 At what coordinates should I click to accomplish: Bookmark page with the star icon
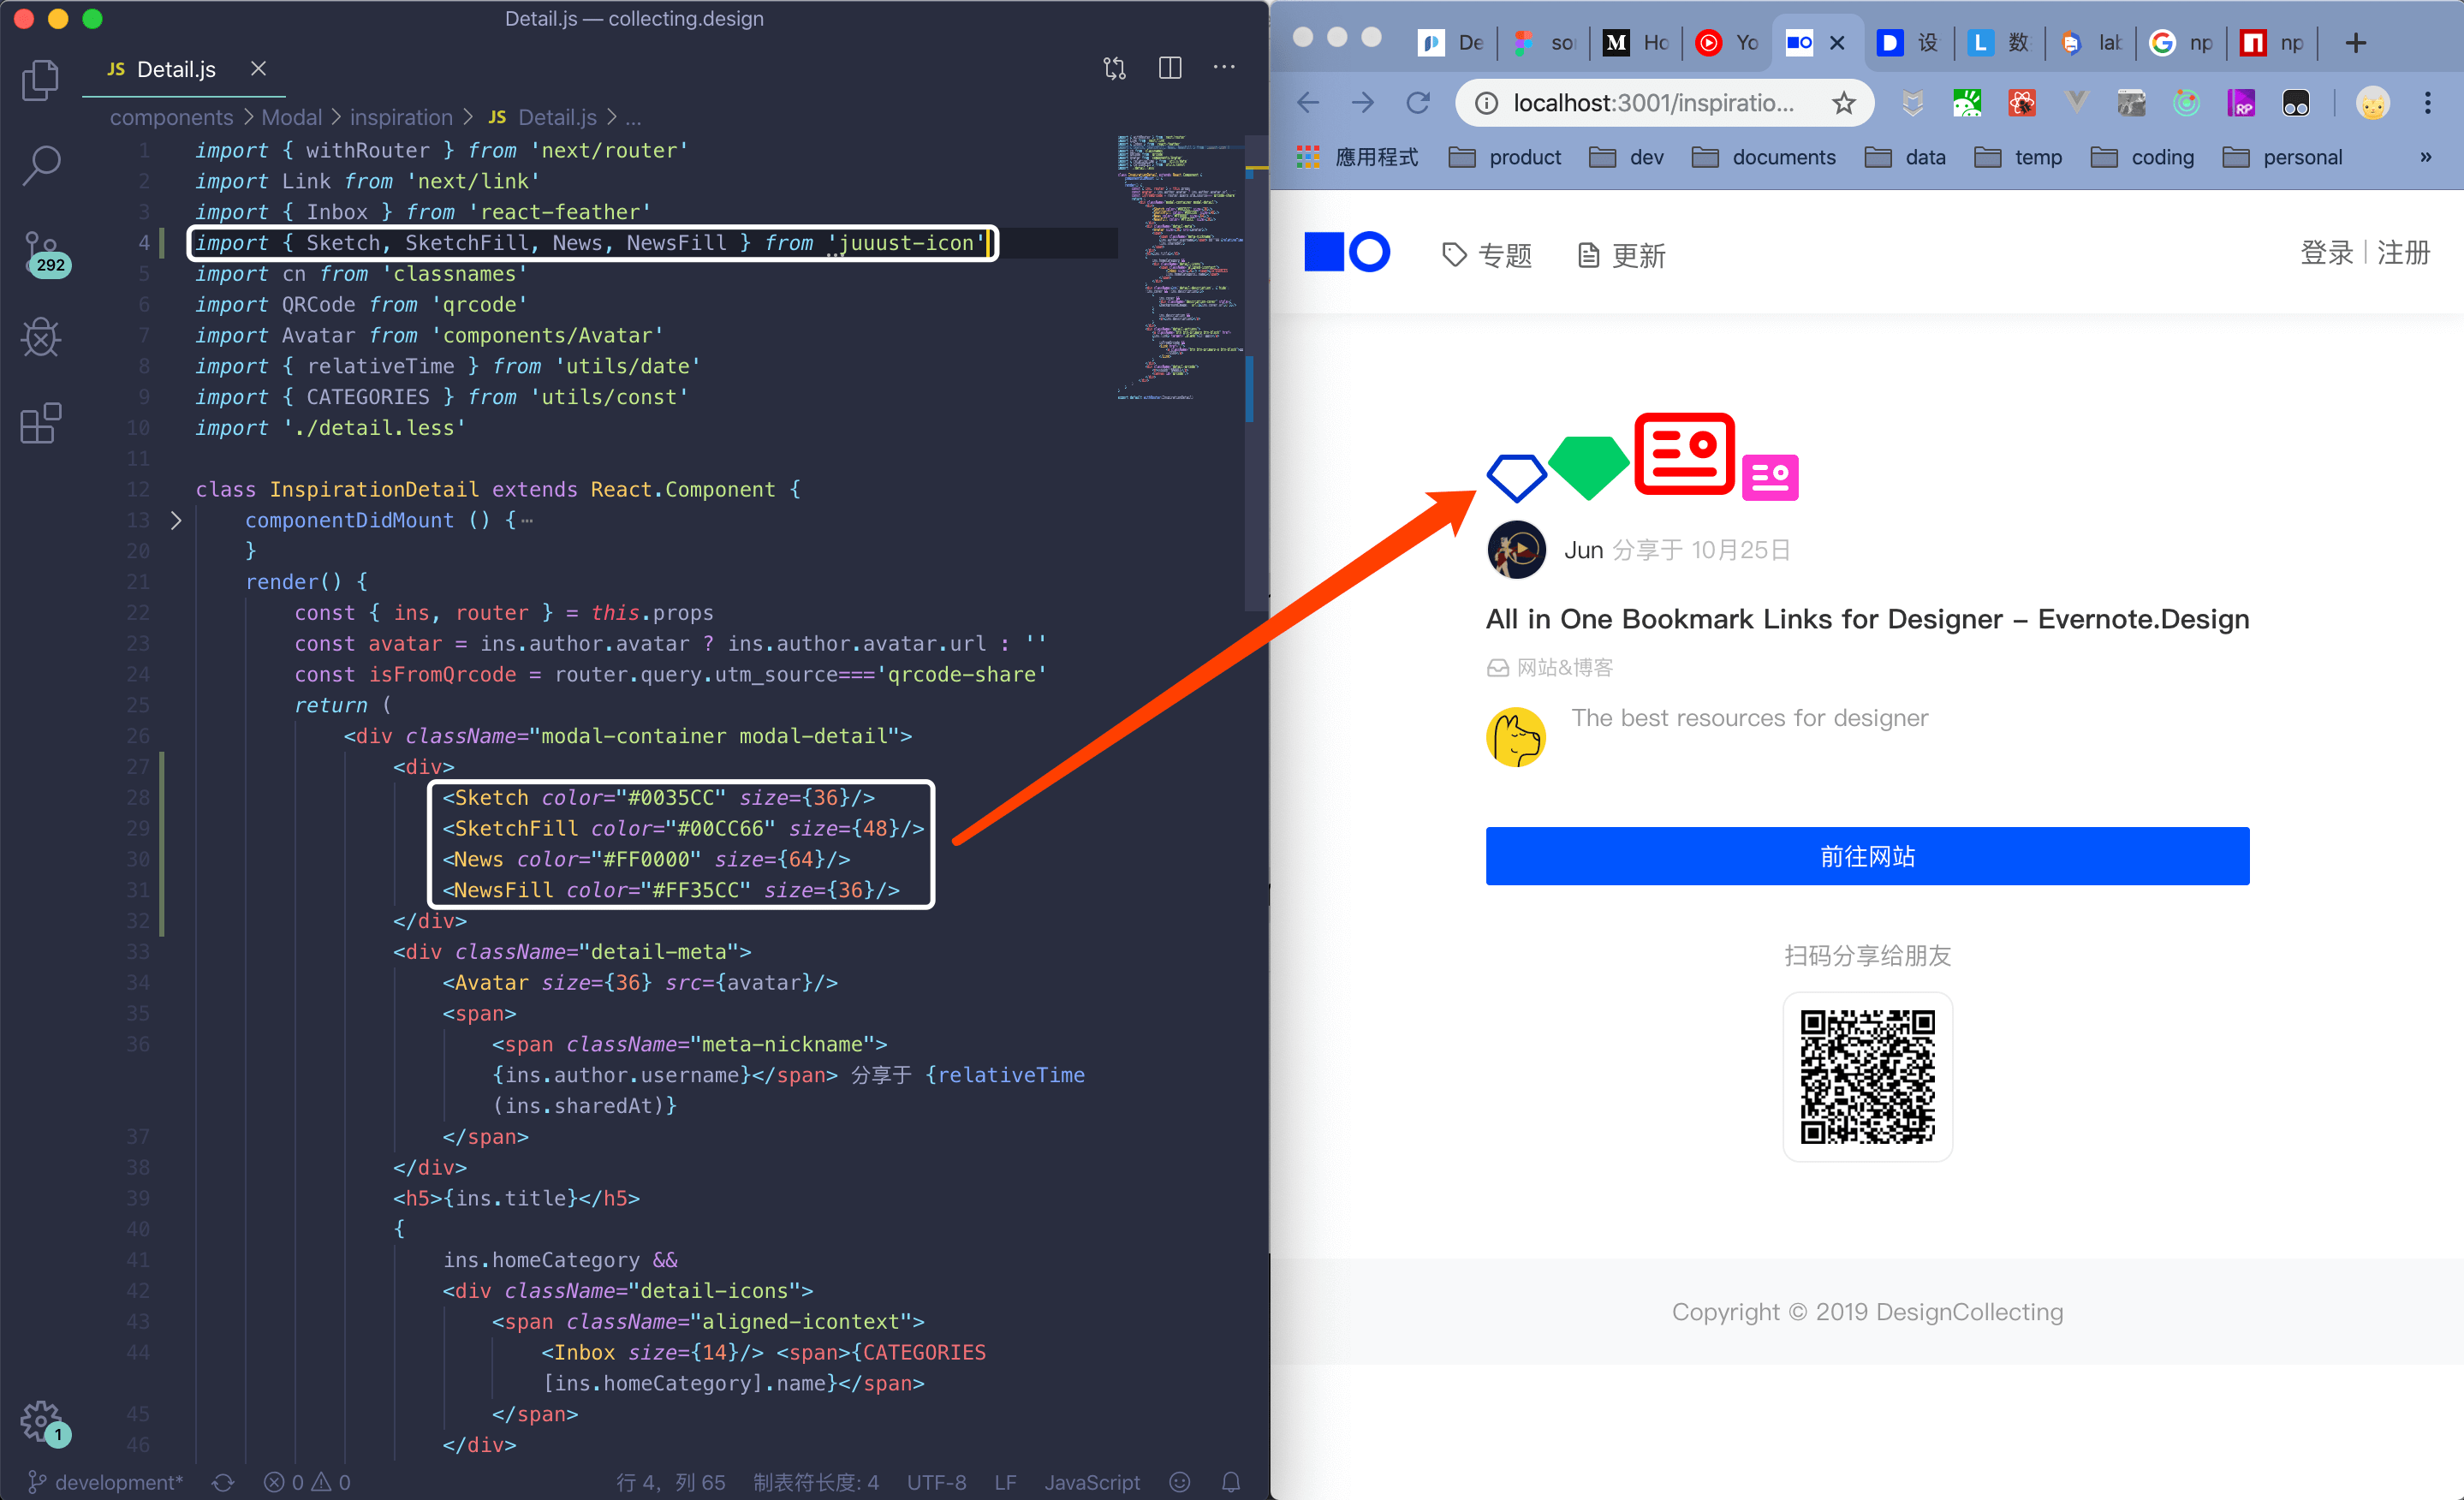1843,103
